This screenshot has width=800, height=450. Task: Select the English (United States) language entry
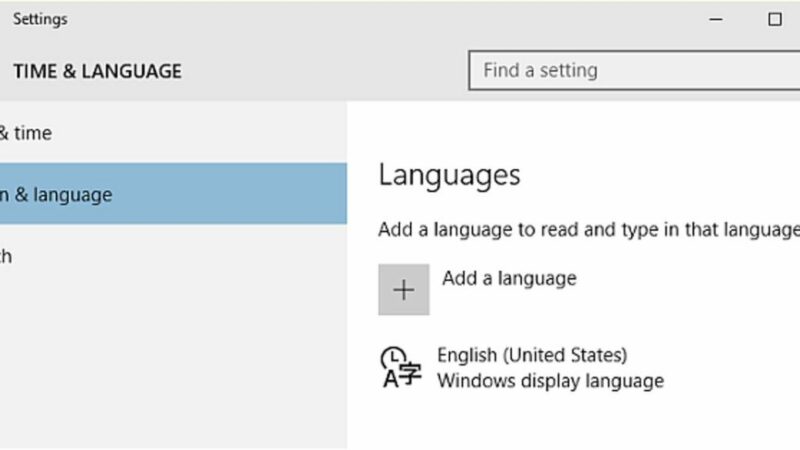[532, 355]
